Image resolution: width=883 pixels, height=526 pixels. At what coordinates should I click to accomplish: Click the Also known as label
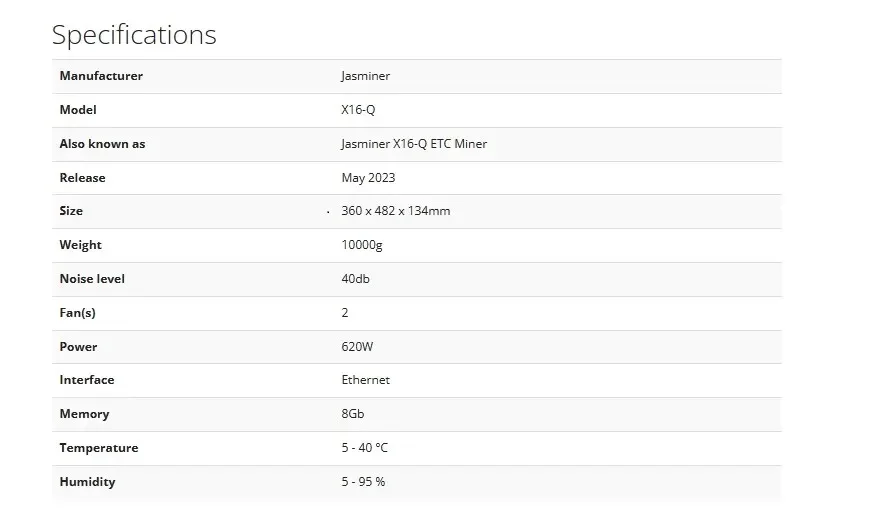point(102,144)
